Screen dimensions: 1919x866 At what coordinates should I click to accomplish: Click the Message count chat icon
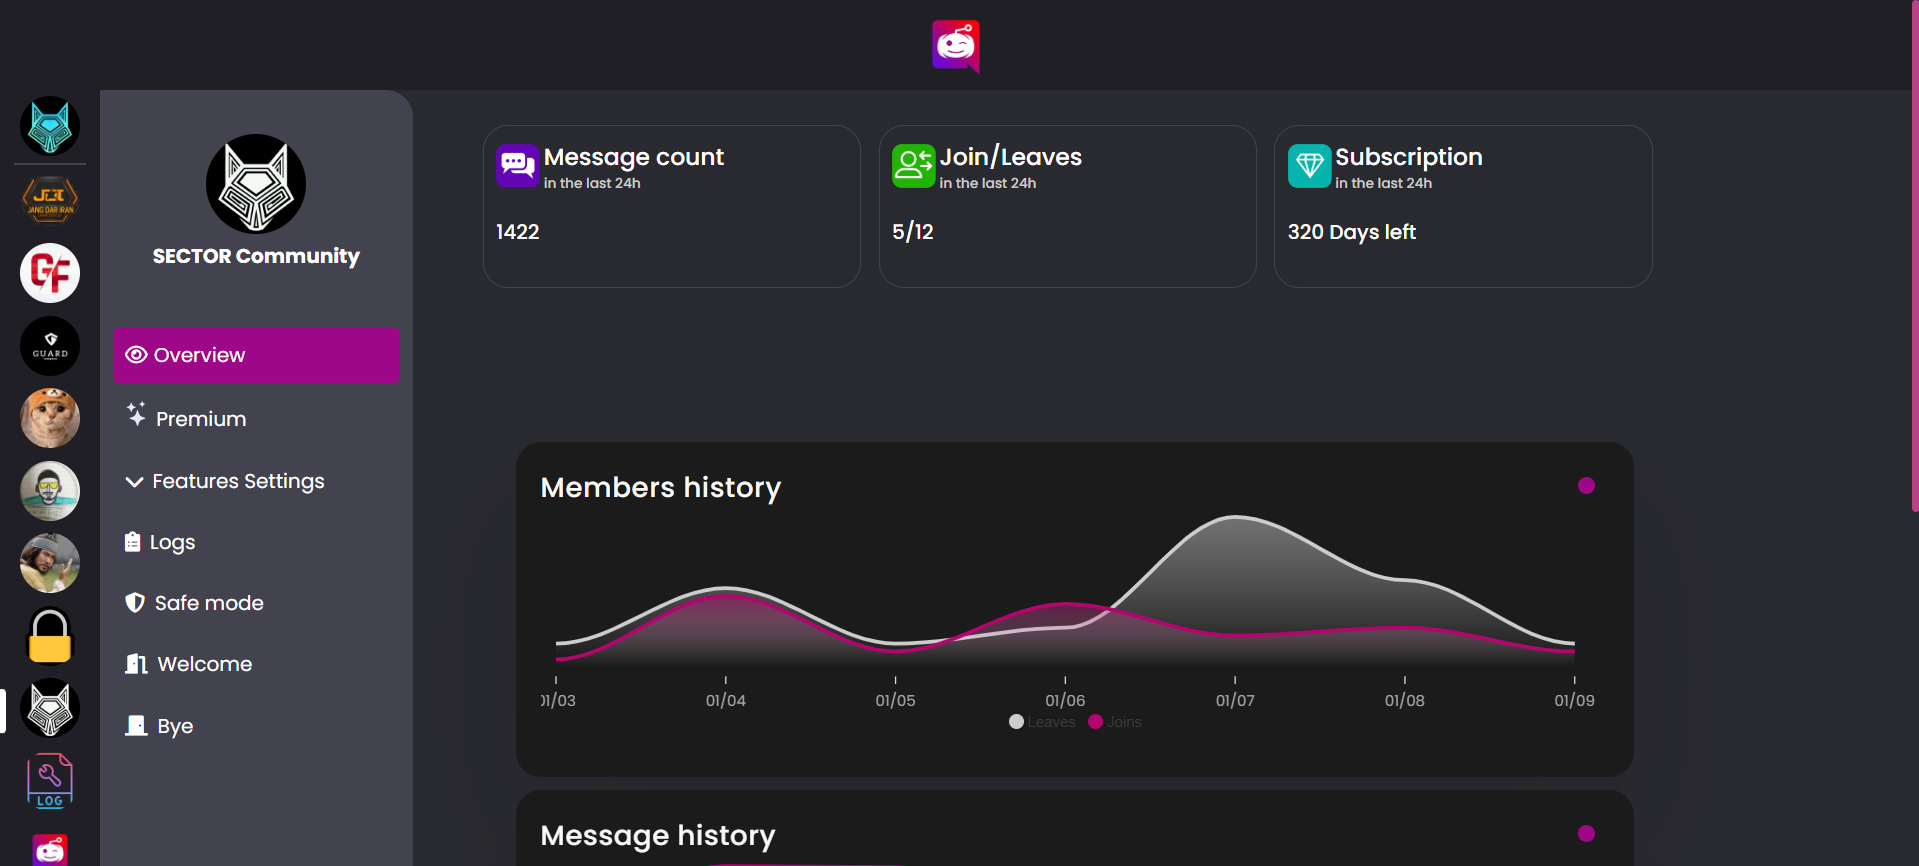click(517, 166)
